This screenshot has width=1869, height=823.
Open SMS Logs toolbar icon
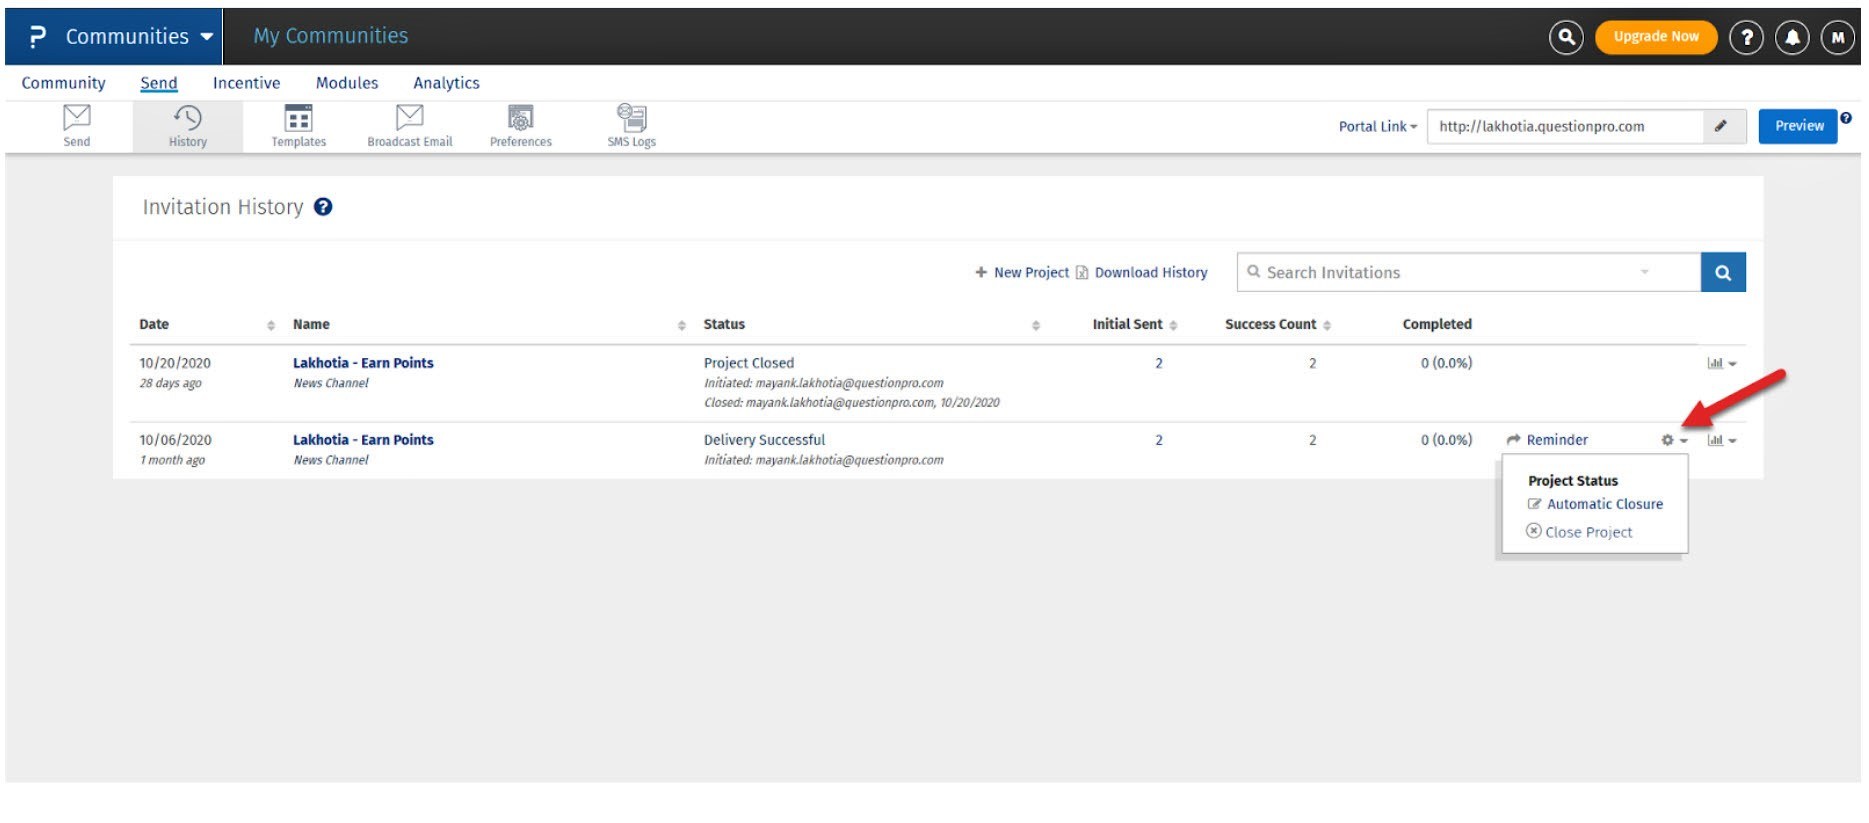coord(631,126)
